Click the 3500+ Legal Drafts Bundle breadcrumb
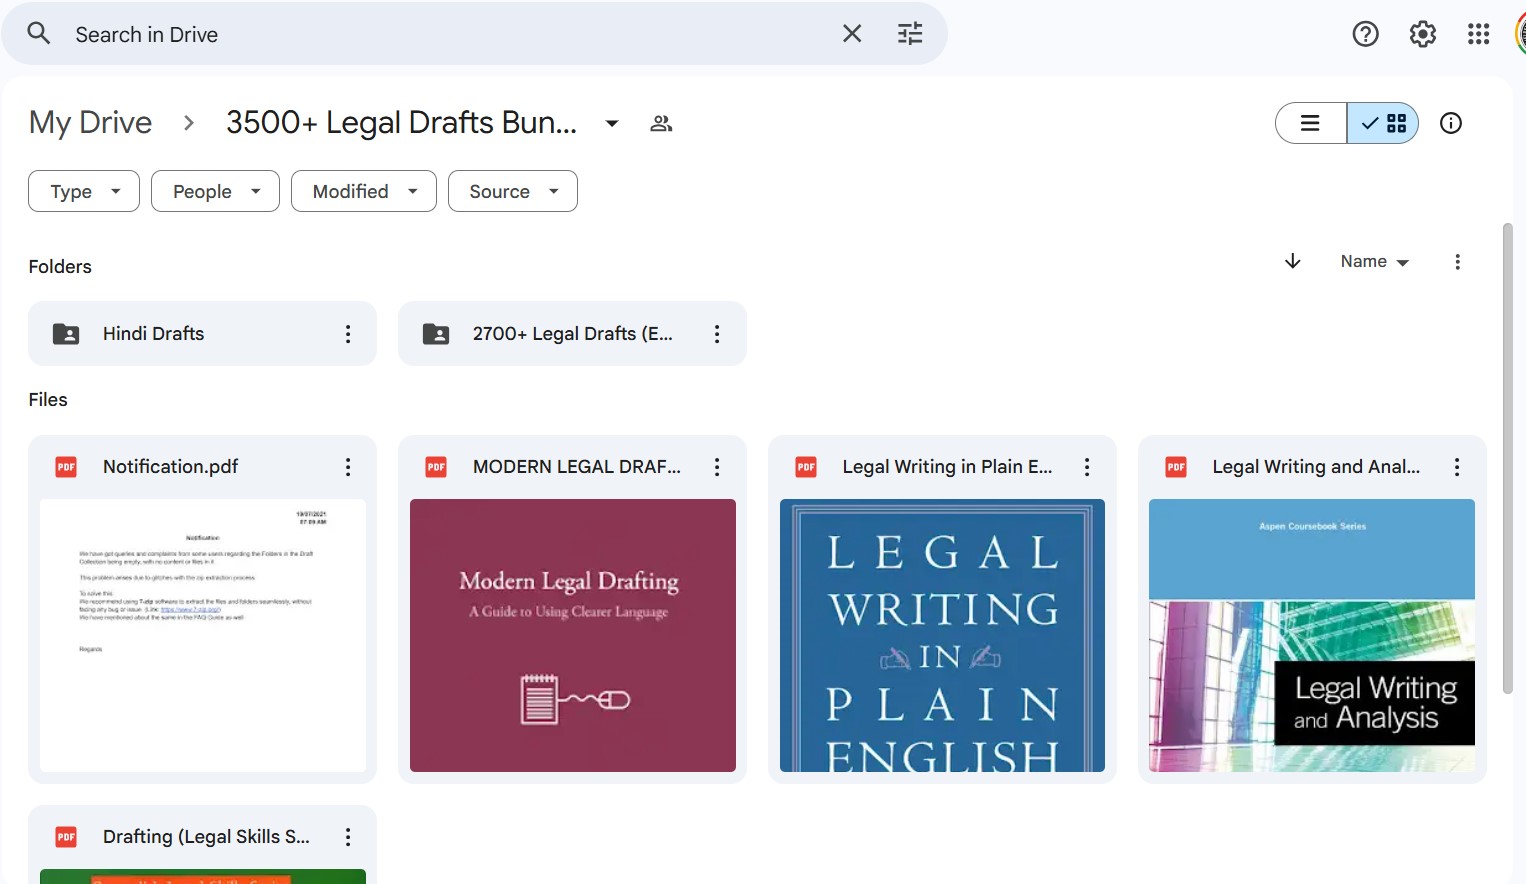Image resolution: width=1526 pixels, height=884 pixels. [401, 123]
